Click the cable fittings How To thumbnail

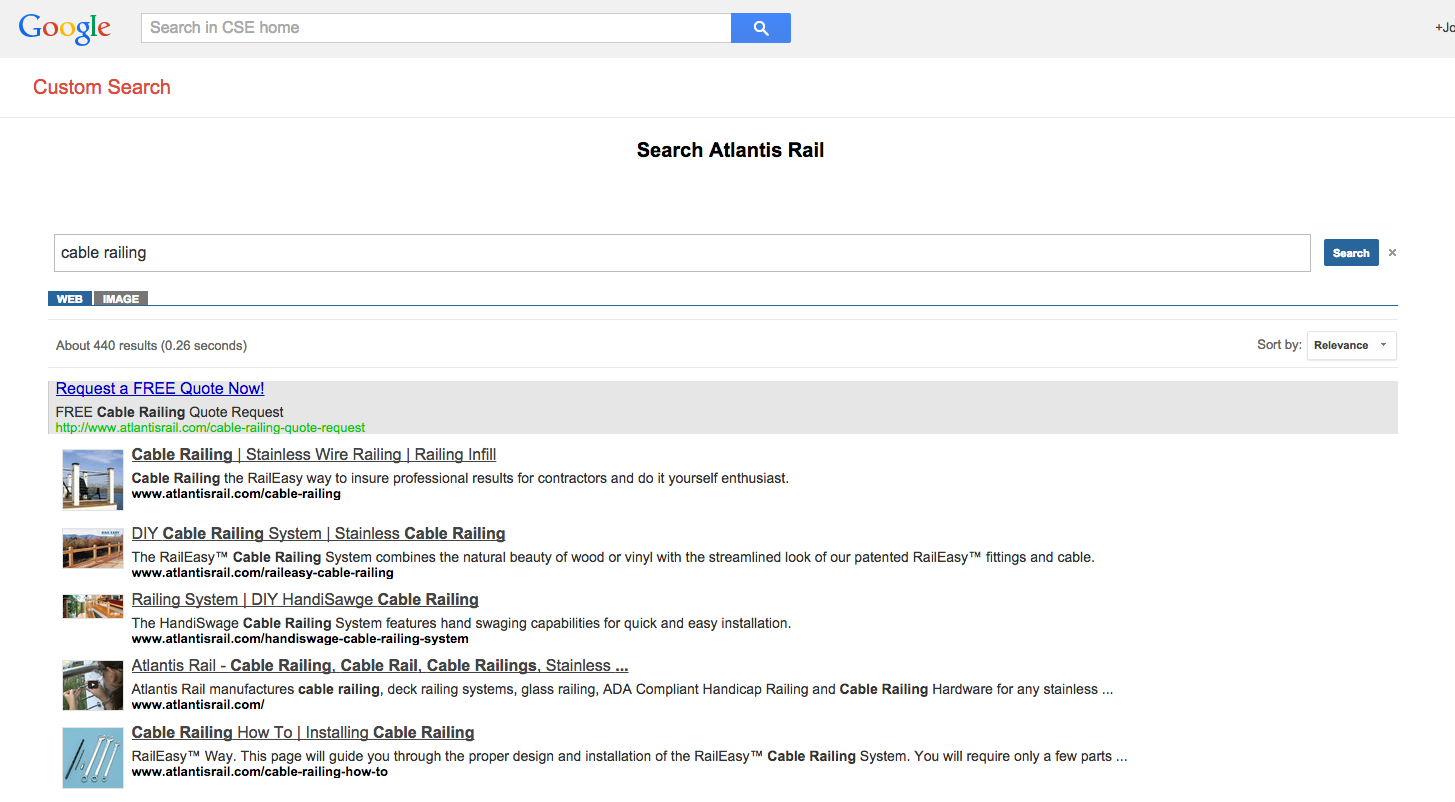coord(92,757)
